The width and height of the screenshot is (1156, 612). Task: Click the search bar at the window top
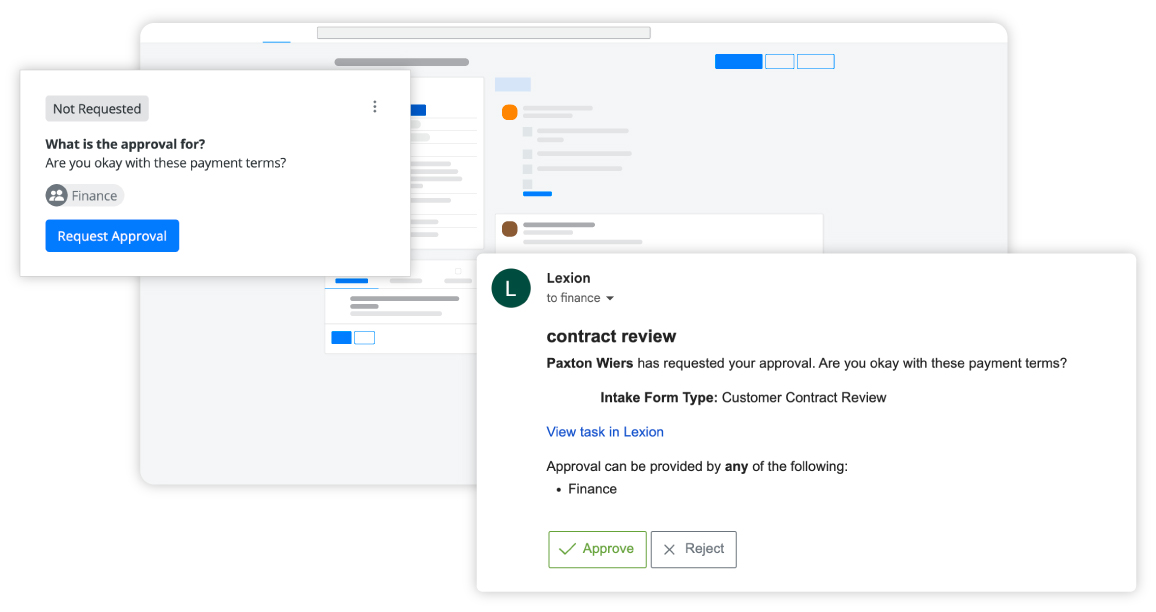(483, 31)
